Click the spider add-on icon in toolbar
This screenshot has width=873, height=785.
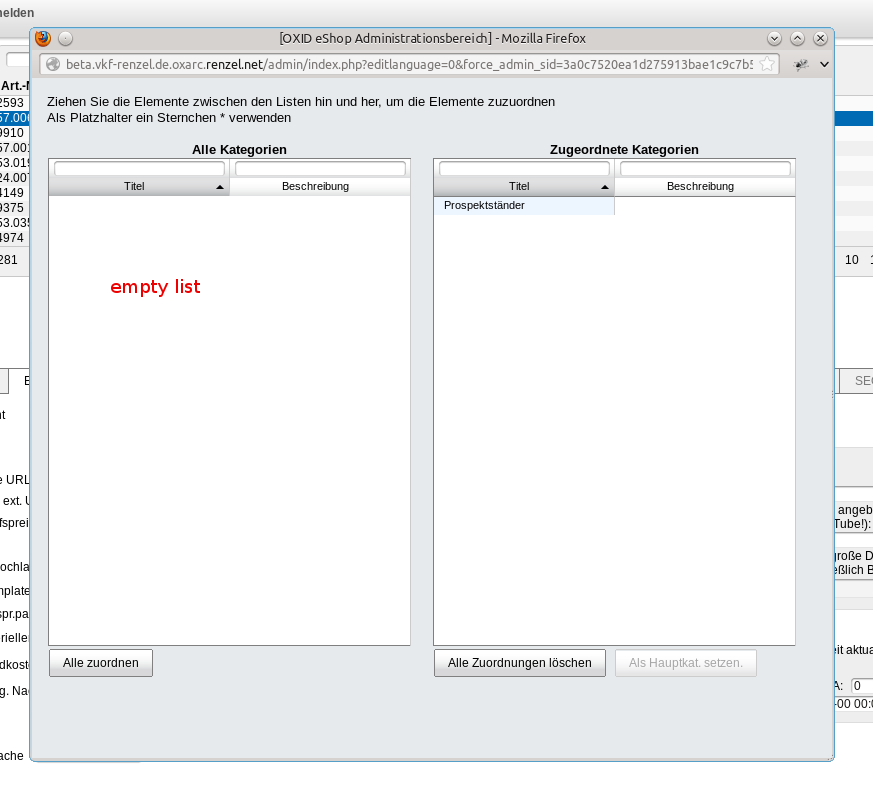[x=800, y=64]
